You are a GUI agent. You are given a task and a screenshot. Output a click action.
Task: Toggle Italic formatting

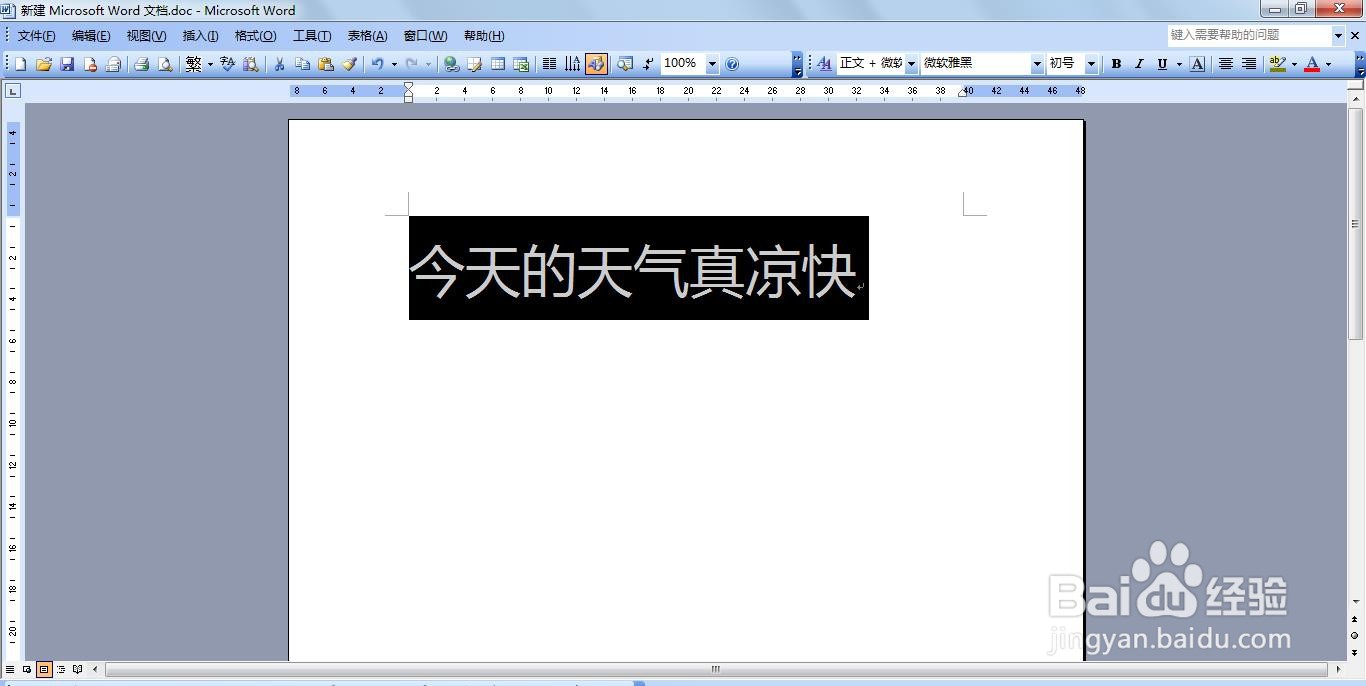(x=1139, y=64)
